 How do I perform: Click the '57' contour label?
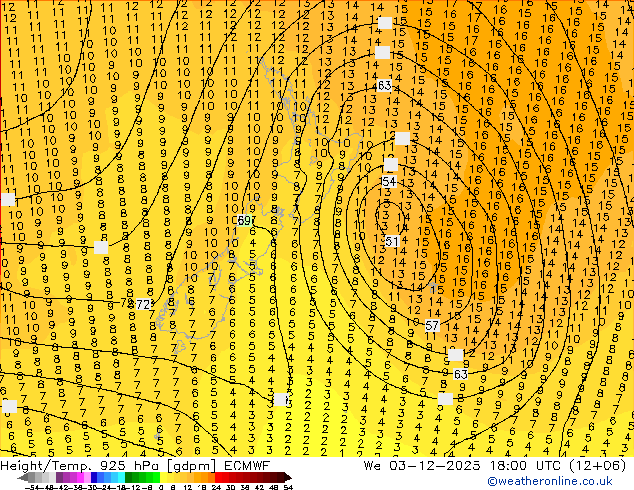click(x=432, y=325)
